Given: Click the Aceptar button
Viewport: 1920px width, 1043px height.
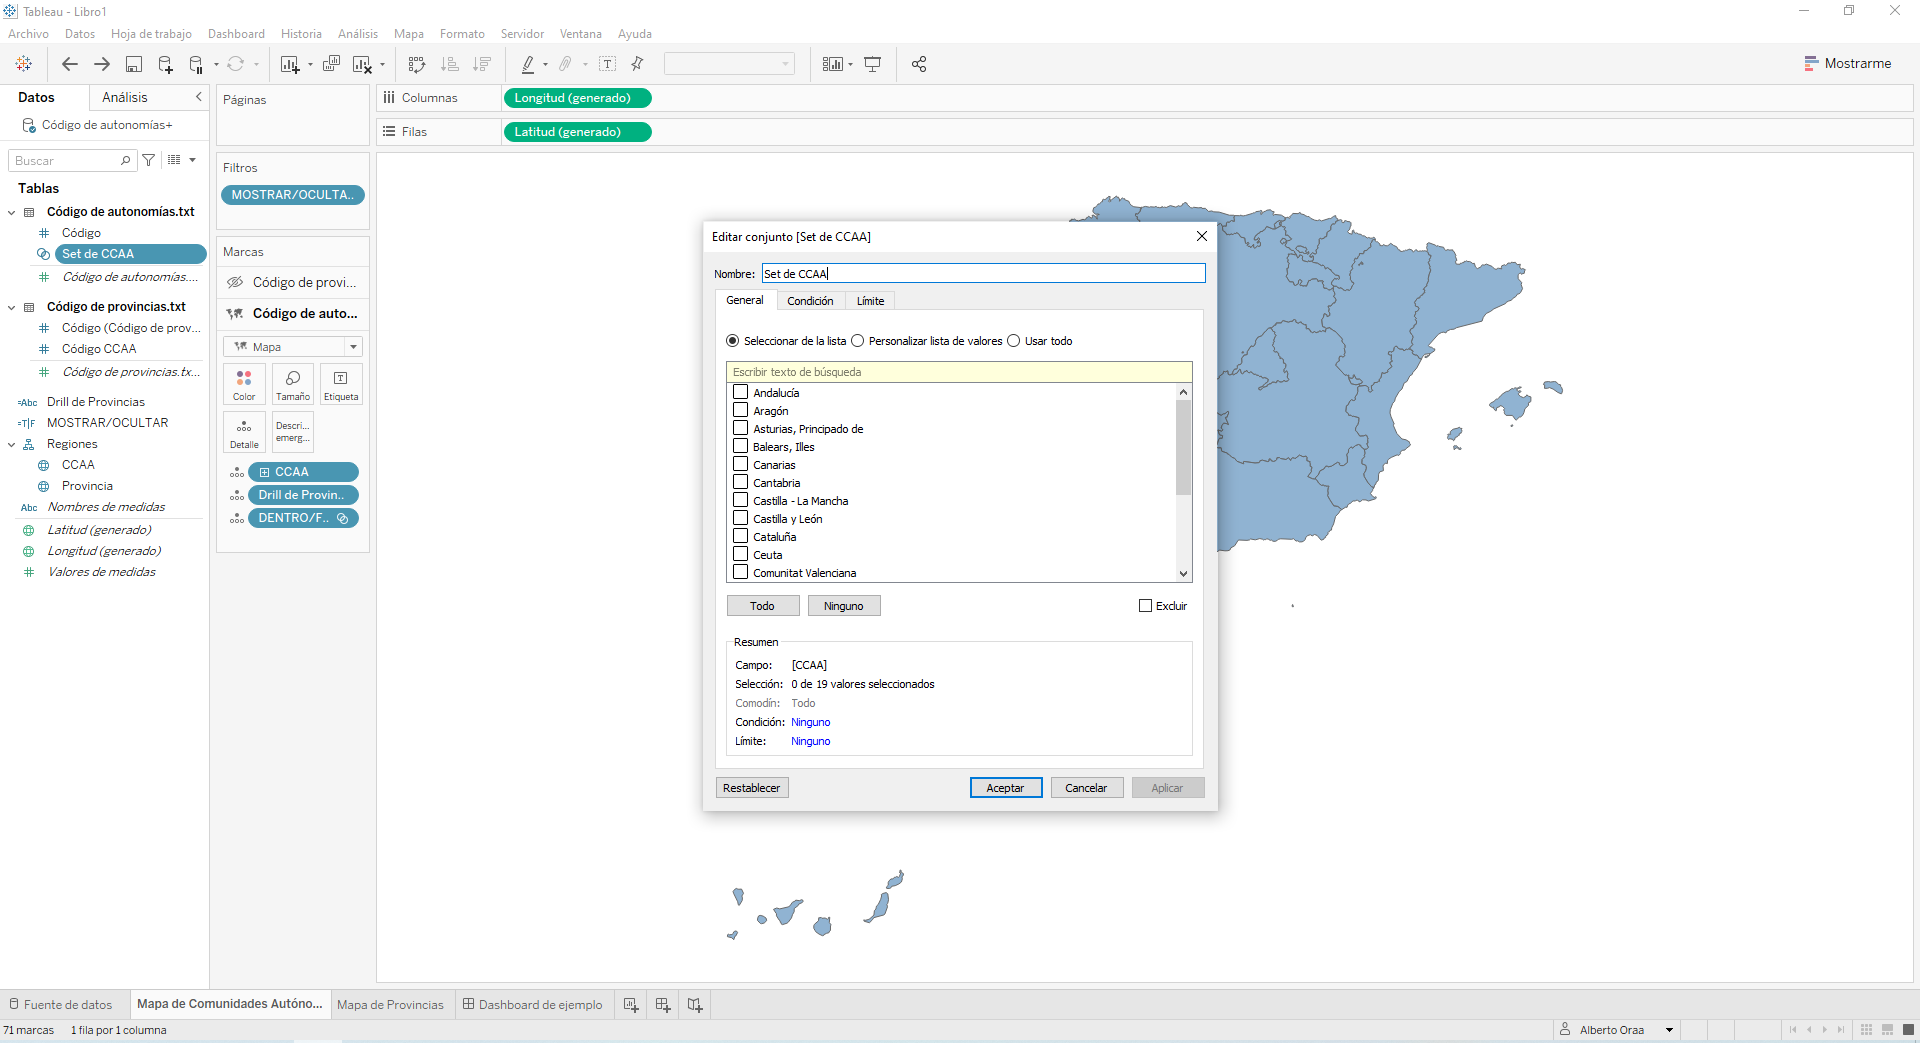Looking at the screenshot, I should click(x=1005, y=788).
